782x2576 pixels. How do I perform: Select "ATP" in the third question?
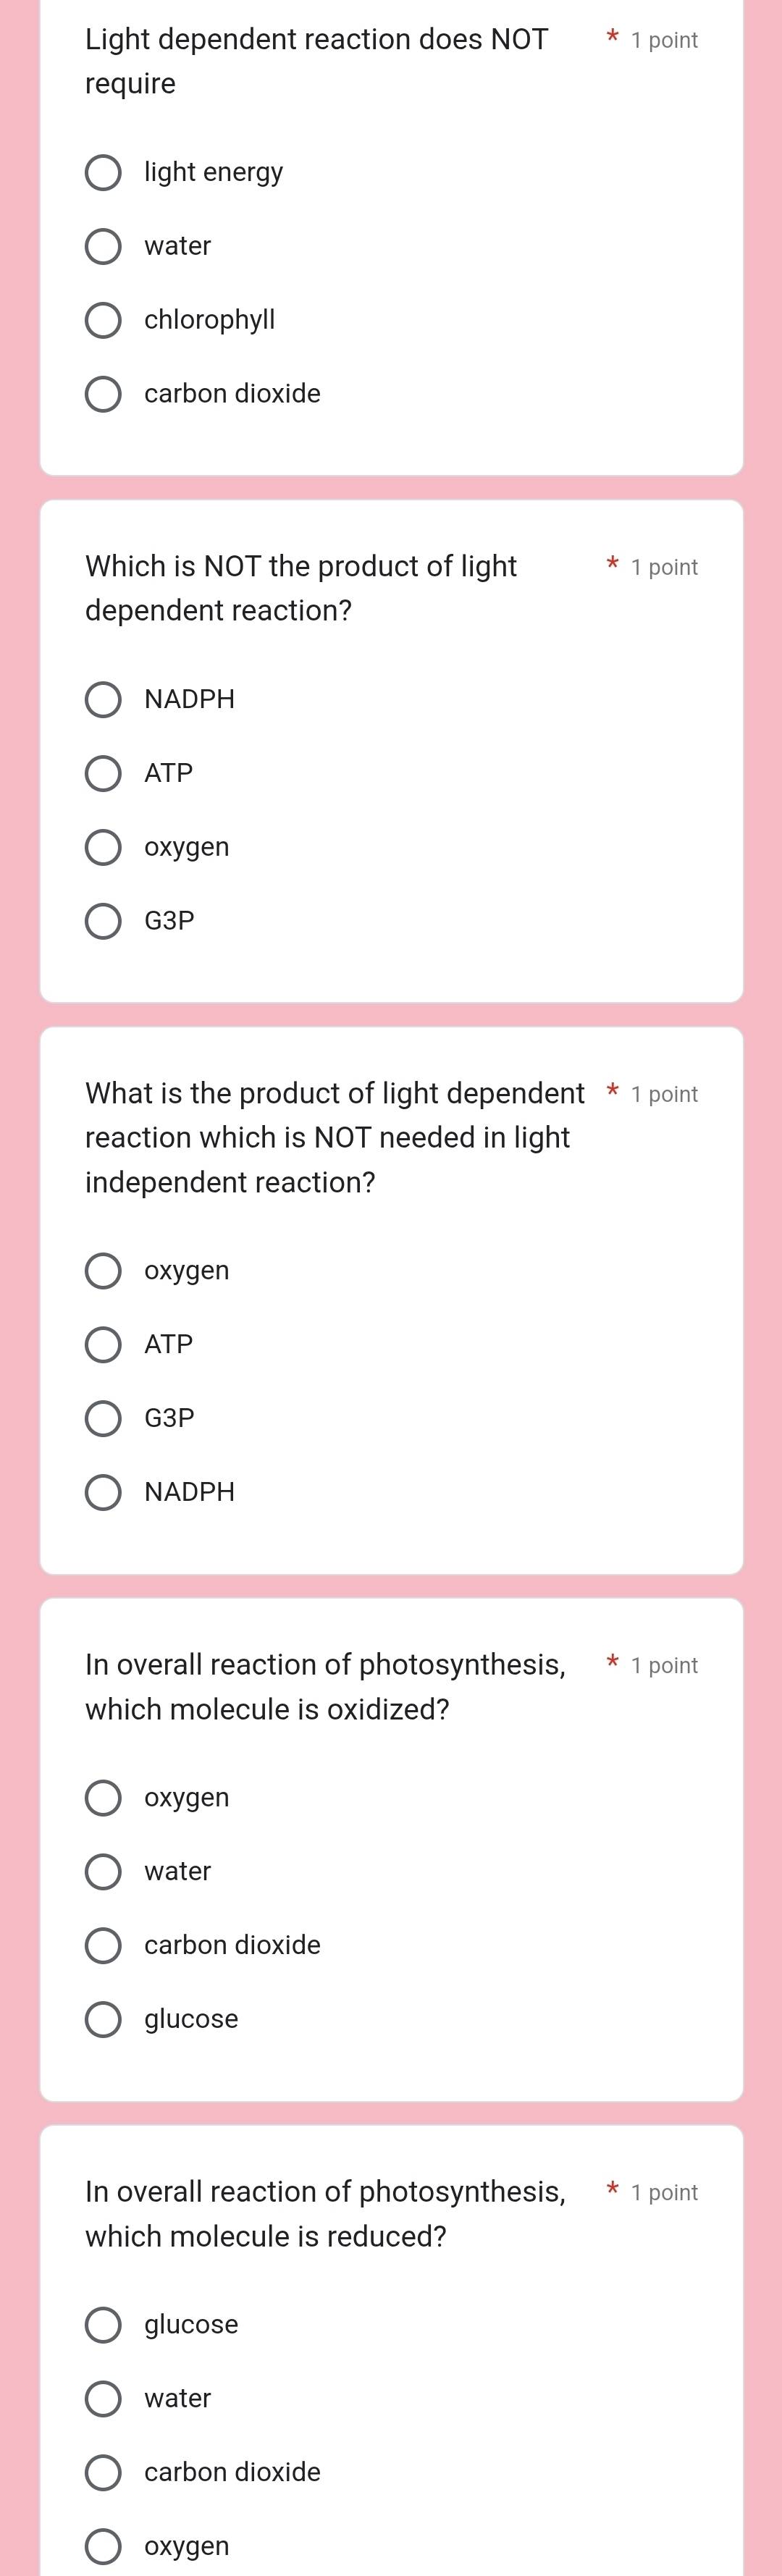pyautogui.click(x=103, y=1345)
